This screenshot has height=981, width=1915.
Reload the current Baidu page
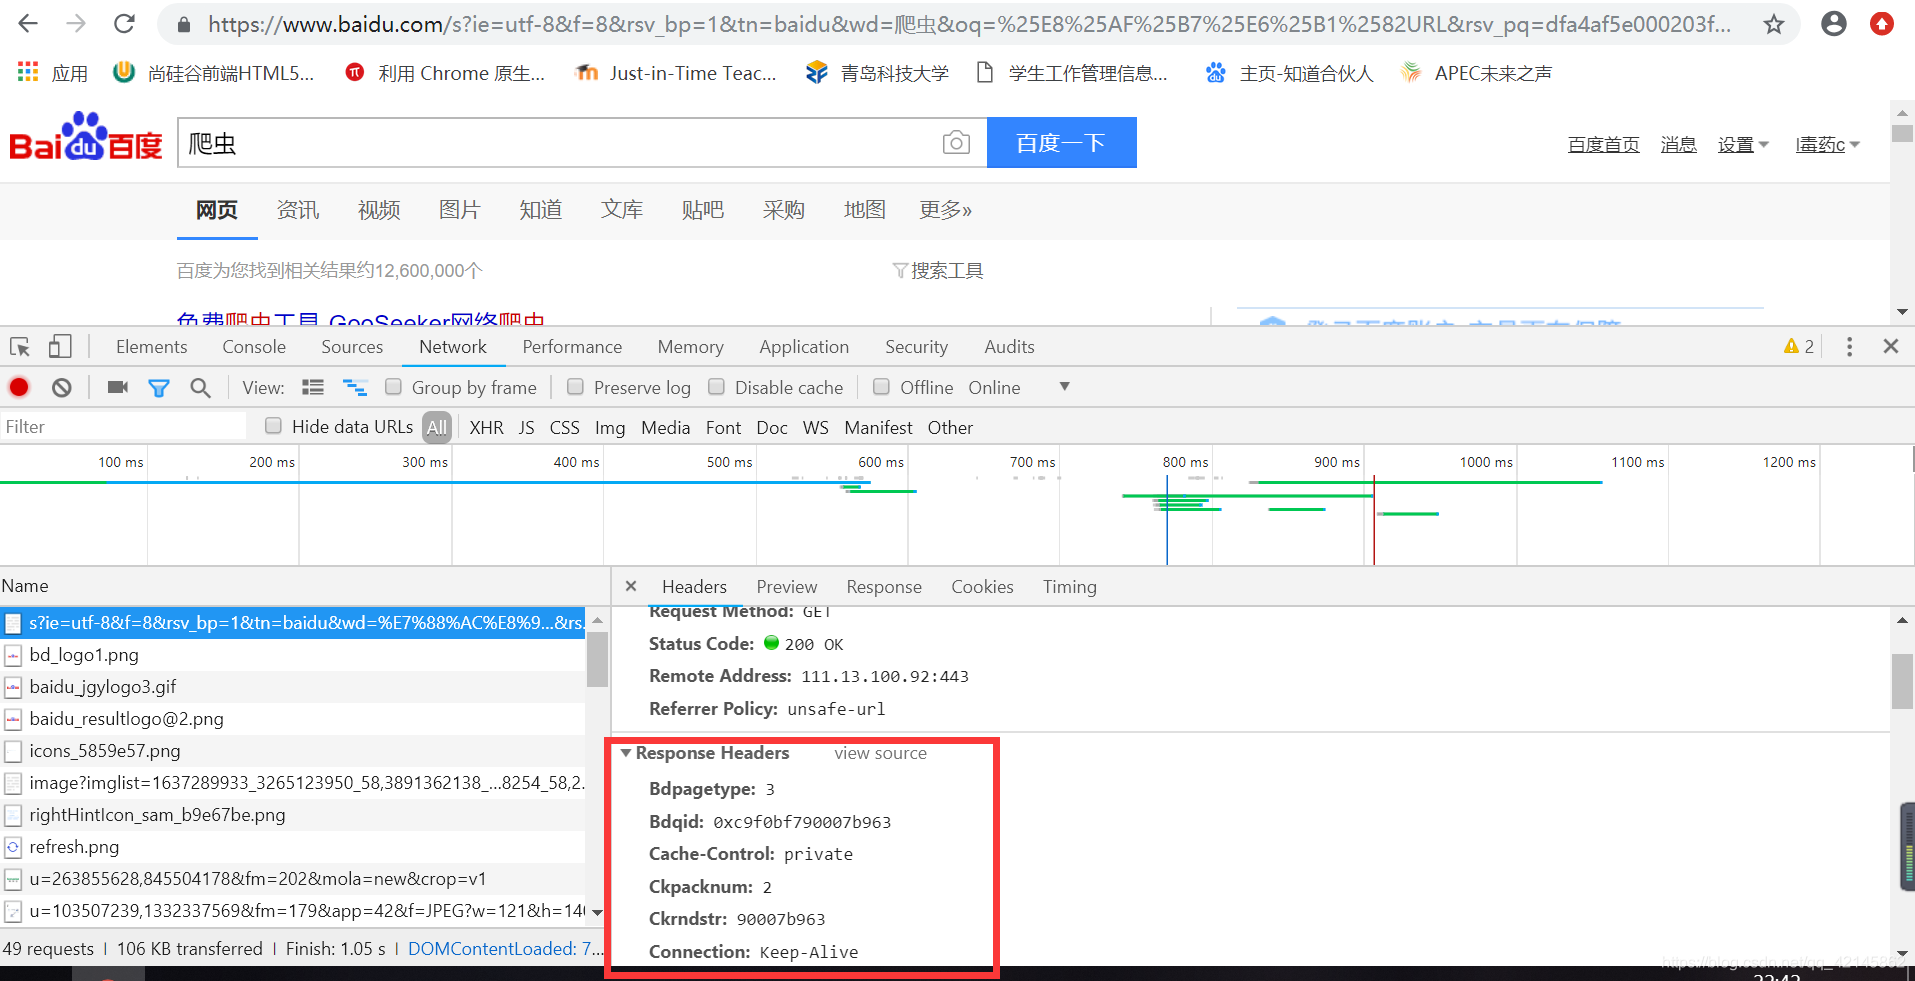tap(124, 24)
